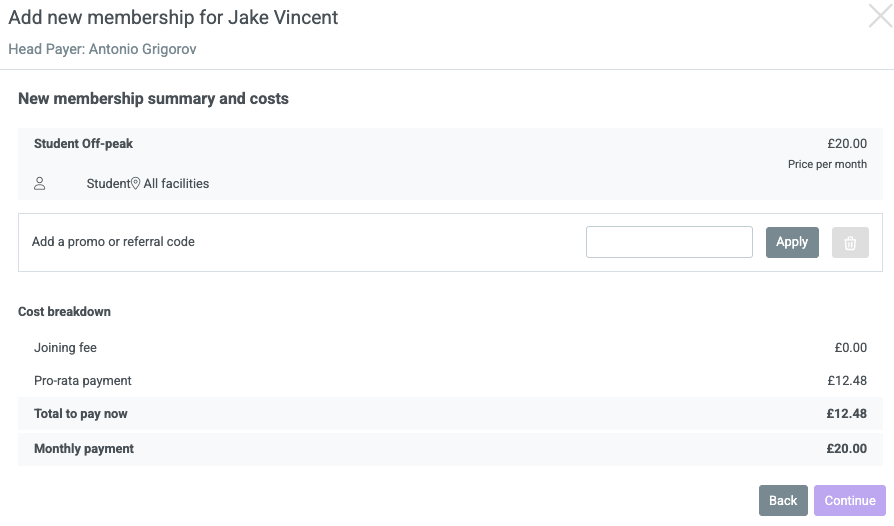The width and height of the screenshot is (894, 526).
Task: Focus the promo or referral code field
Action: (669, 242)
